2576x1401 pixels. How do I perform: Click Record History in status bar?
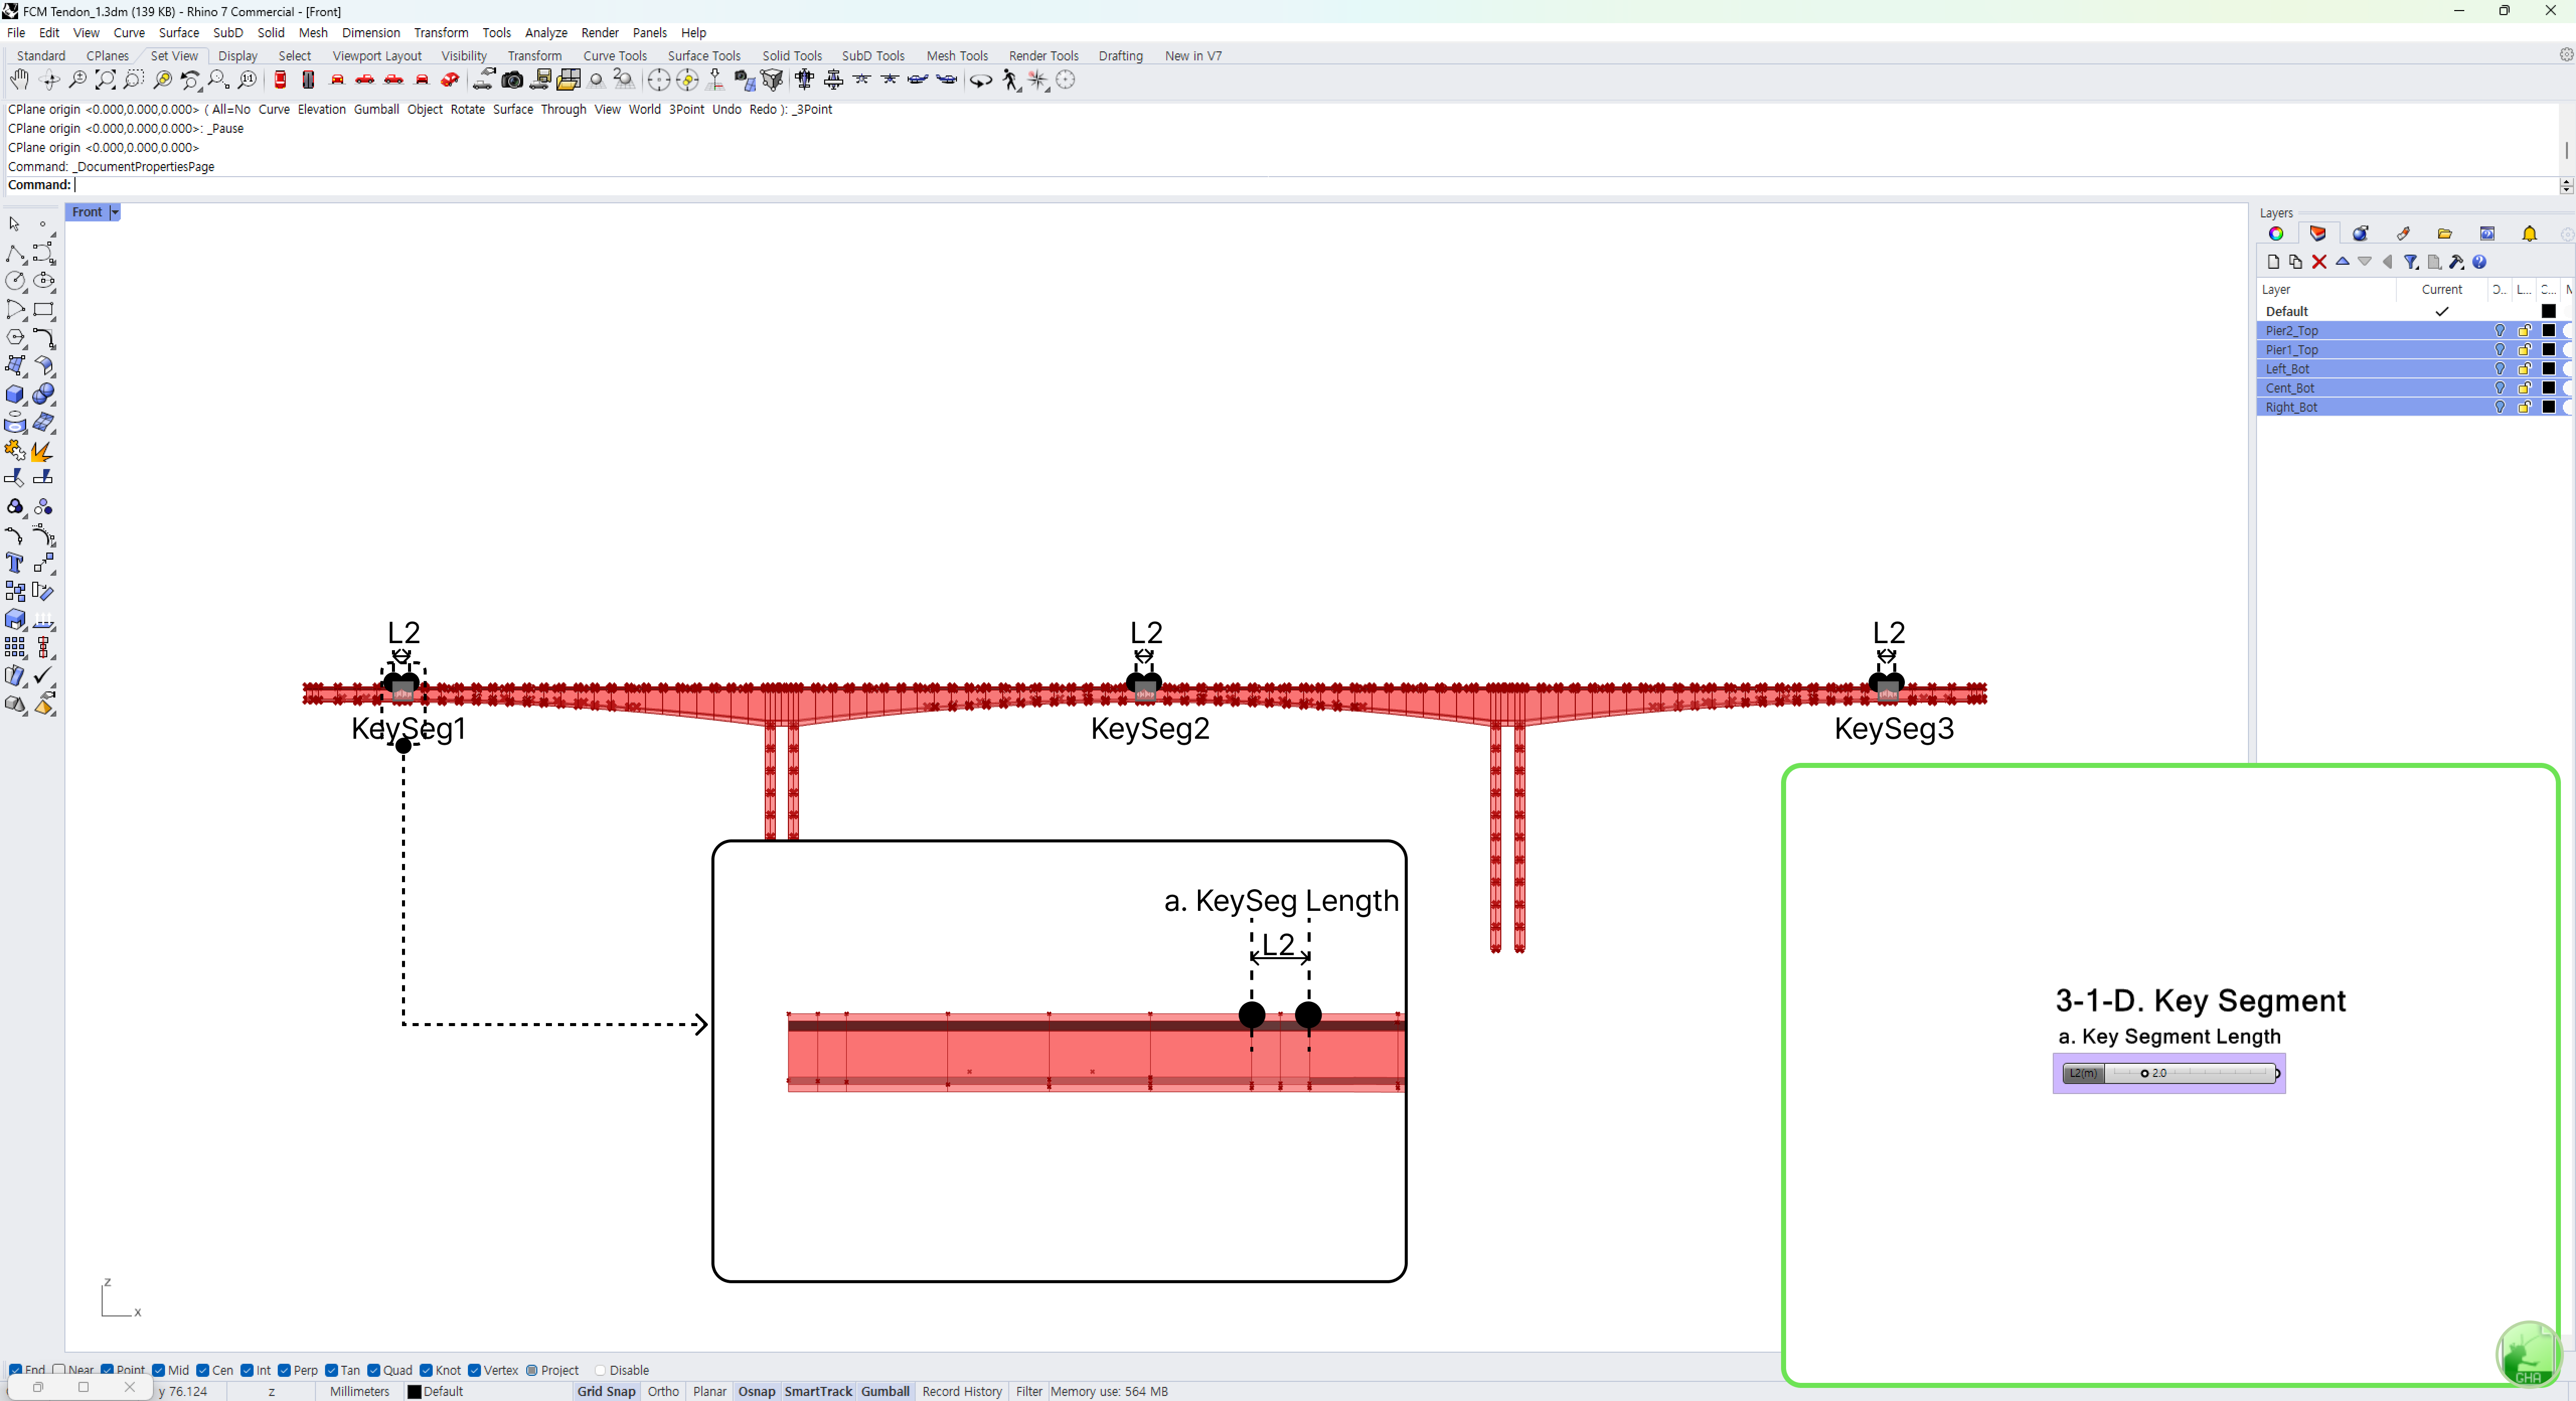(x=962, y=1391)
